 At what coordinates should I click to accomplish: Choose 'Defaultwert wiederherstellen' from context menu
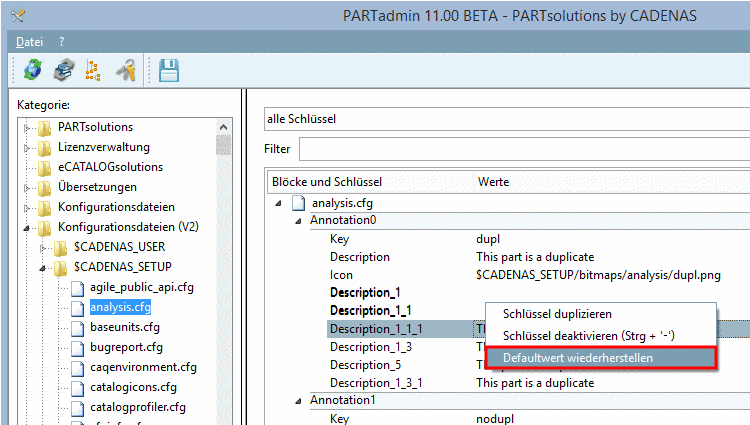(600, 357)
